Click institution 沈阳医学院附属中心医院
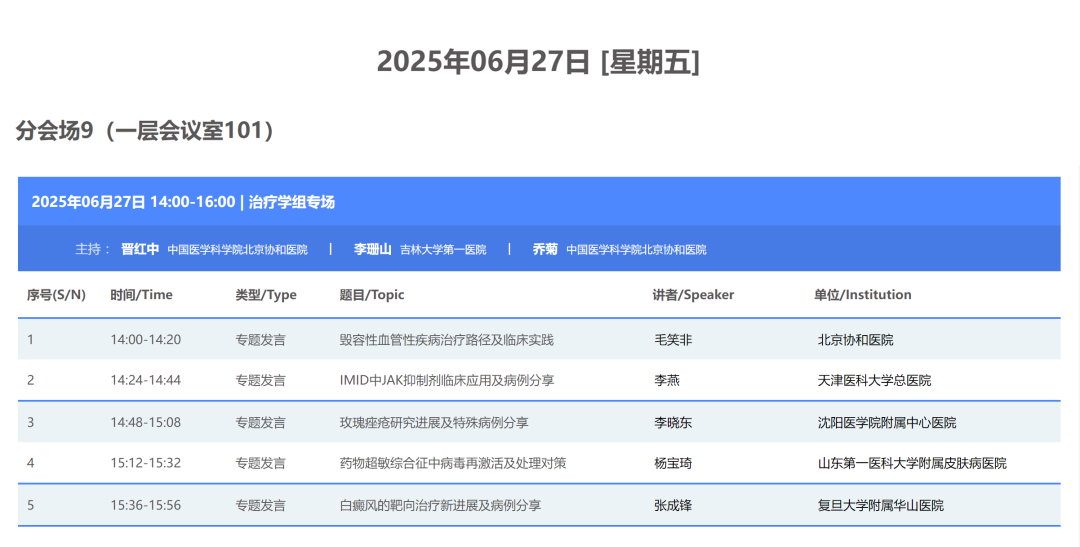The image size is (1080, 547). pyautogui.click(x=887, y=422)
